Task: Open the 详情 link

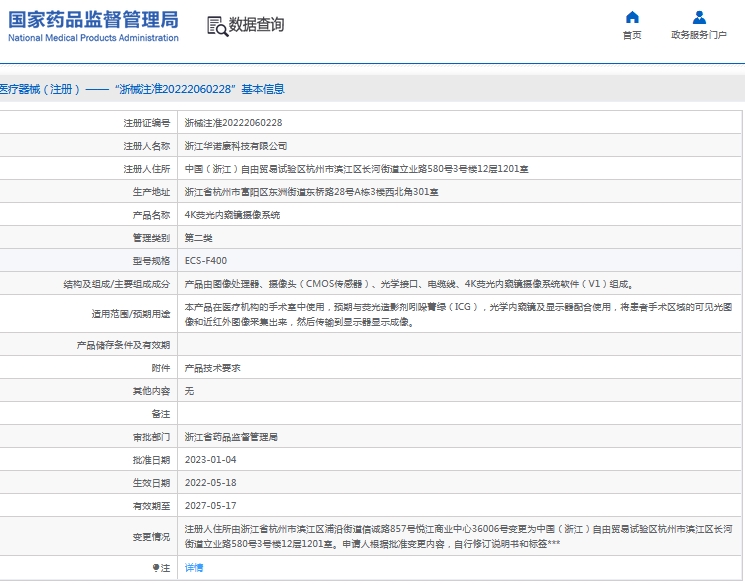Action: click(x=194, y=568)
